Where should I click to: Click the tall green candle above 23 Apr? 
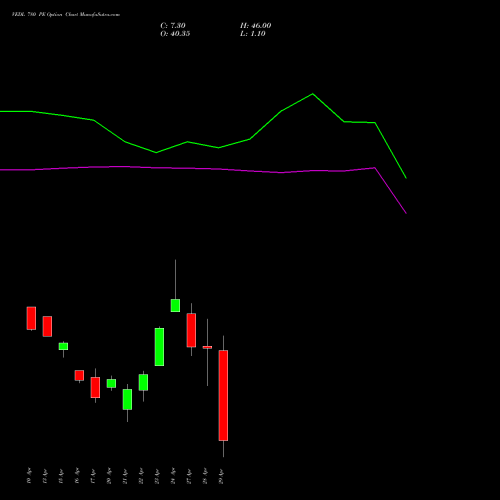(159, 347)
